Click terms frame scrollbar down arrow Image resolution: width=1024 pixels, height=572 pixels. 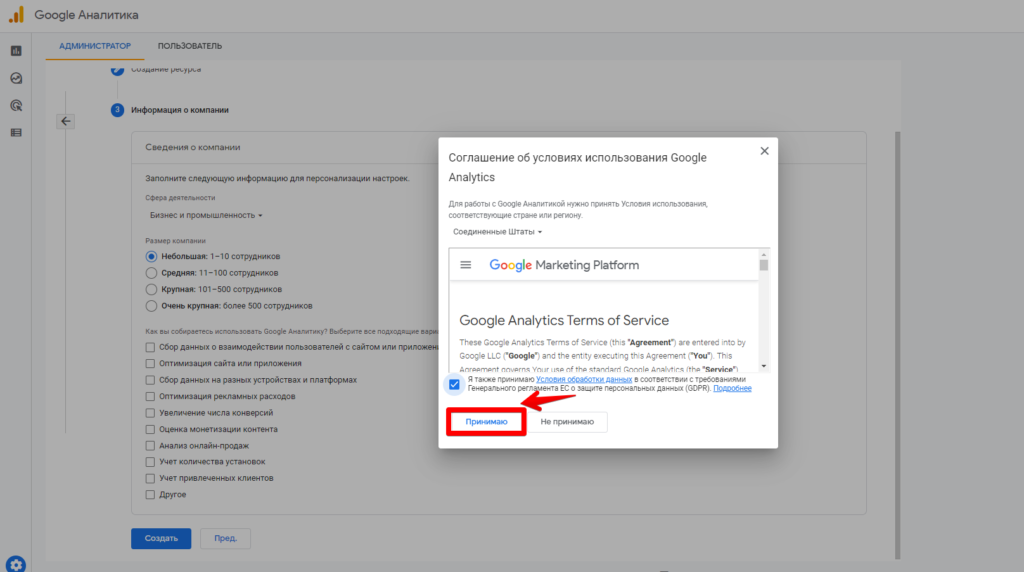click(763, 366)
